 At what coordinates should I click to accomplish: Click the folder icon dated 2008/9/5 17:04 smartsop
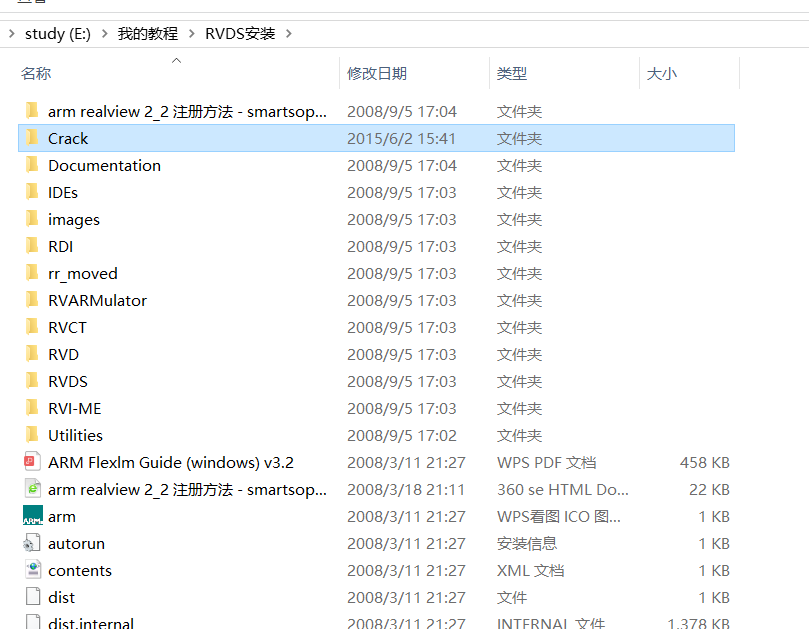32,110
